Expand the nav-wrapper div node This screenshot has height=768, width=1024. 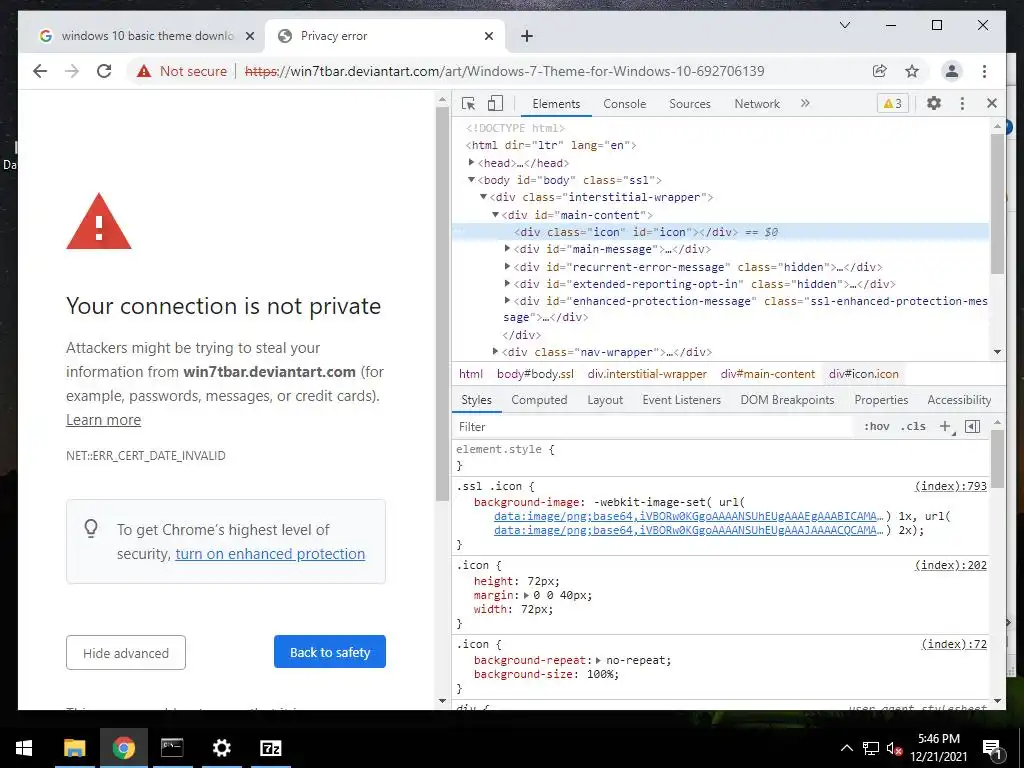pyautogui.click(x=495, y=351)
